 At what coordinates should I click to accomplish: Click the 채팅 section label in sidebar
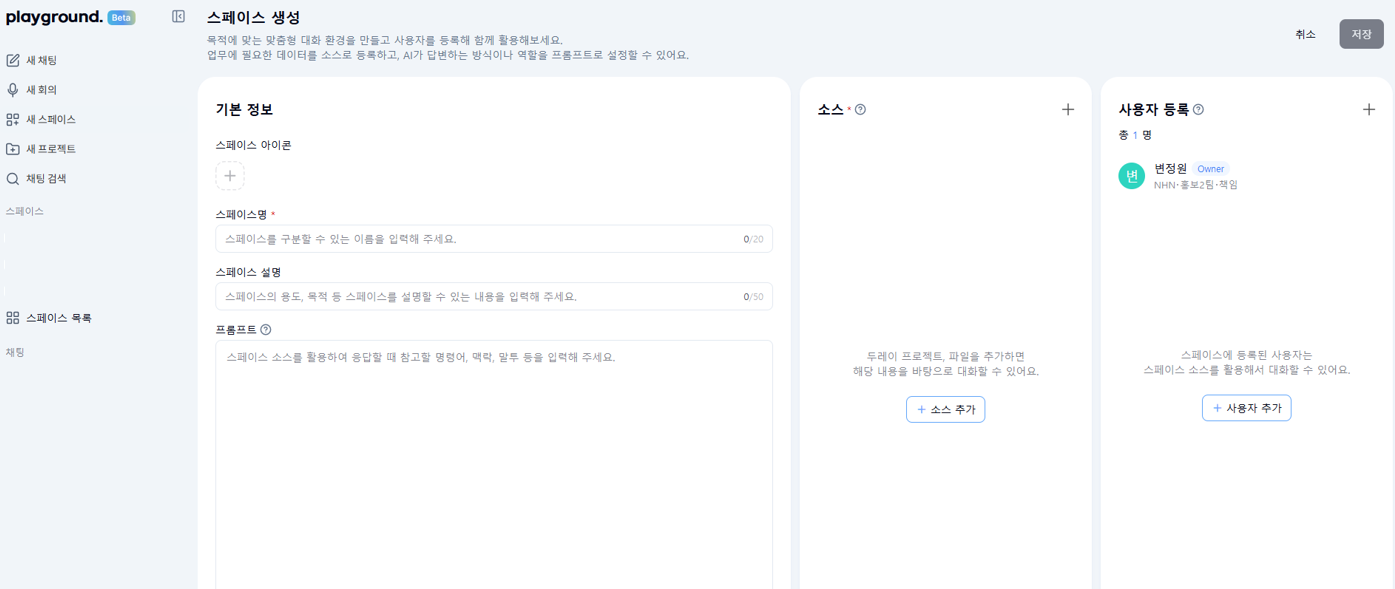pyautogui.click(x=15, y=352)
